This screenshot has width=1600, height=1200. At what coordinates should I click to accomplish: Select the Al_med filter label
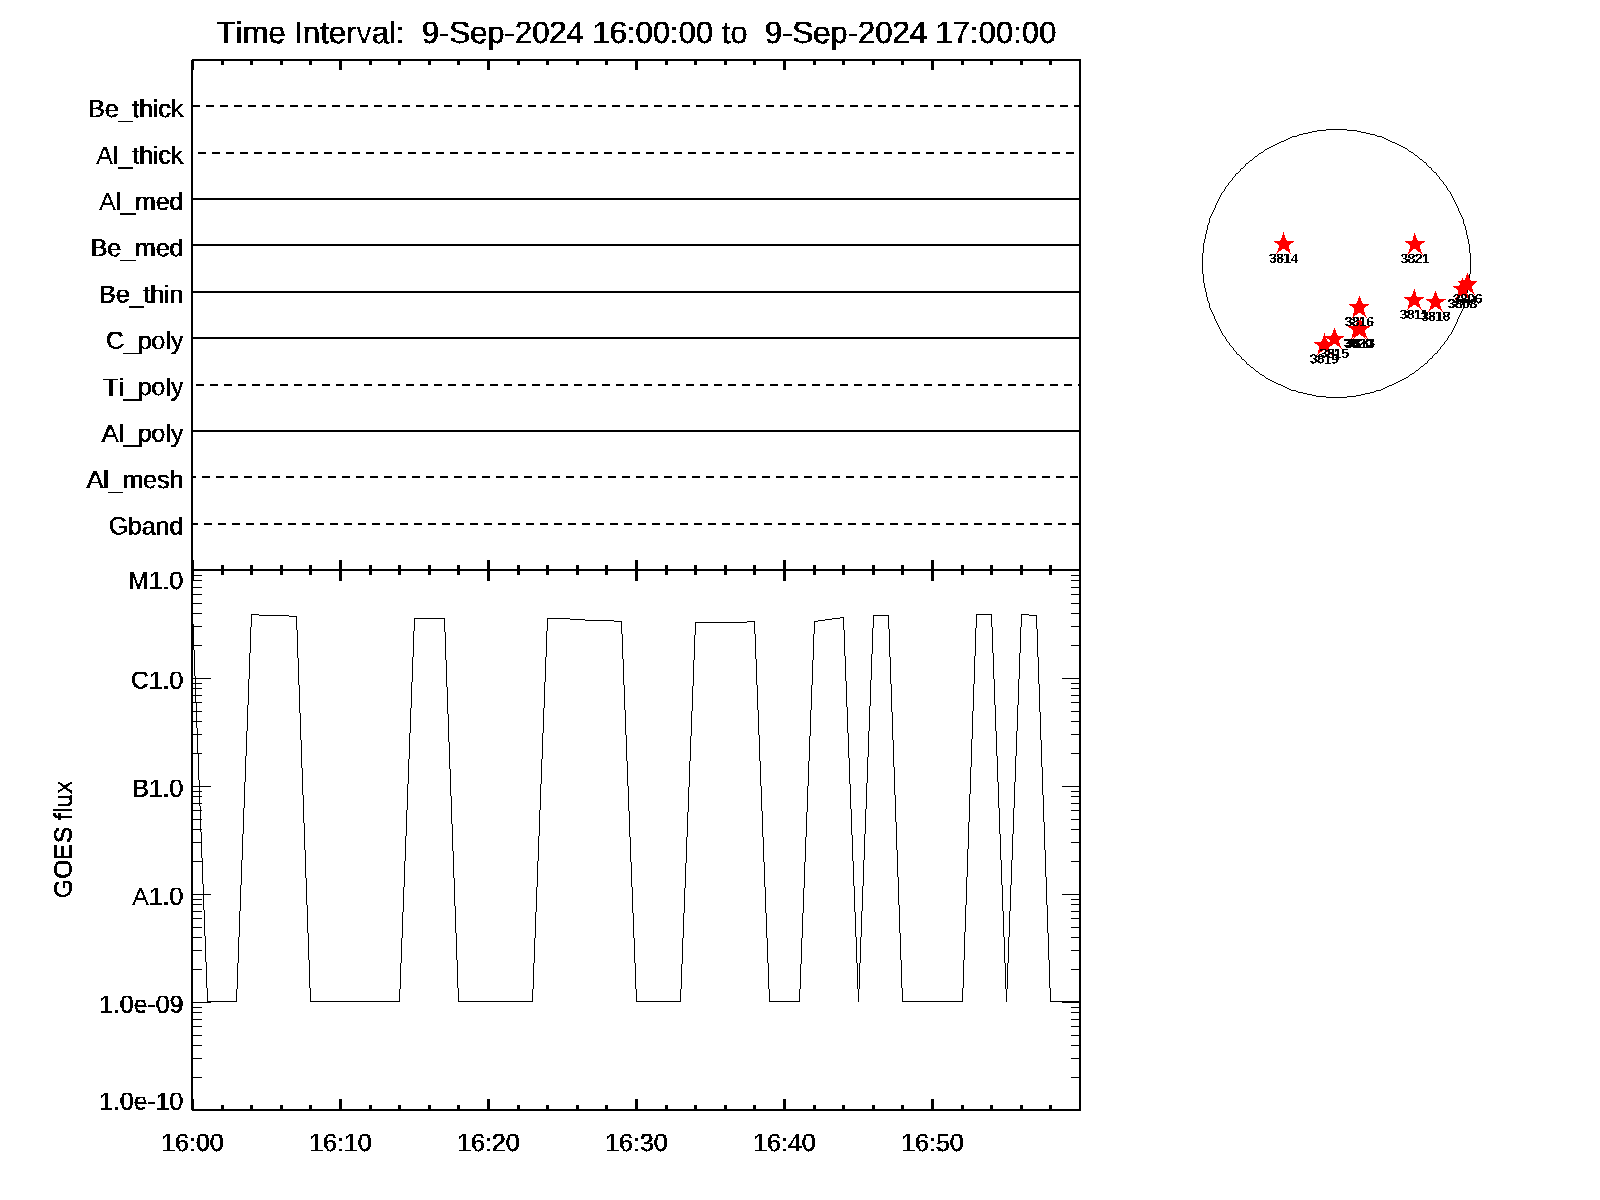(141, 202)
